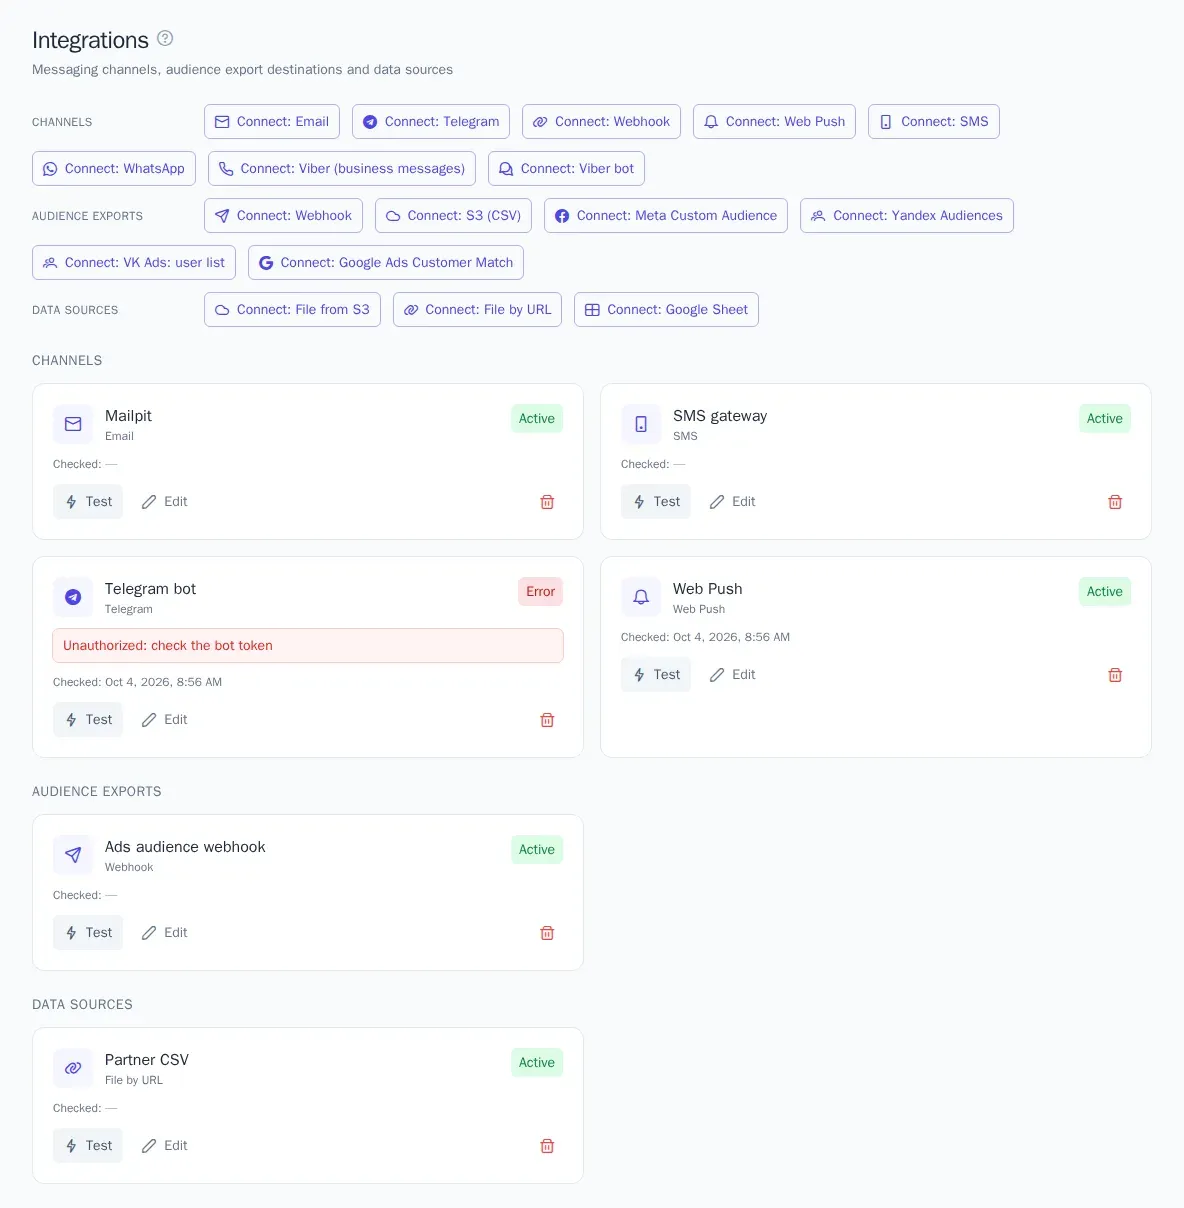1184x1208 pixels.
Task: Connect a new Email channel
Action: tap(272, 122)
